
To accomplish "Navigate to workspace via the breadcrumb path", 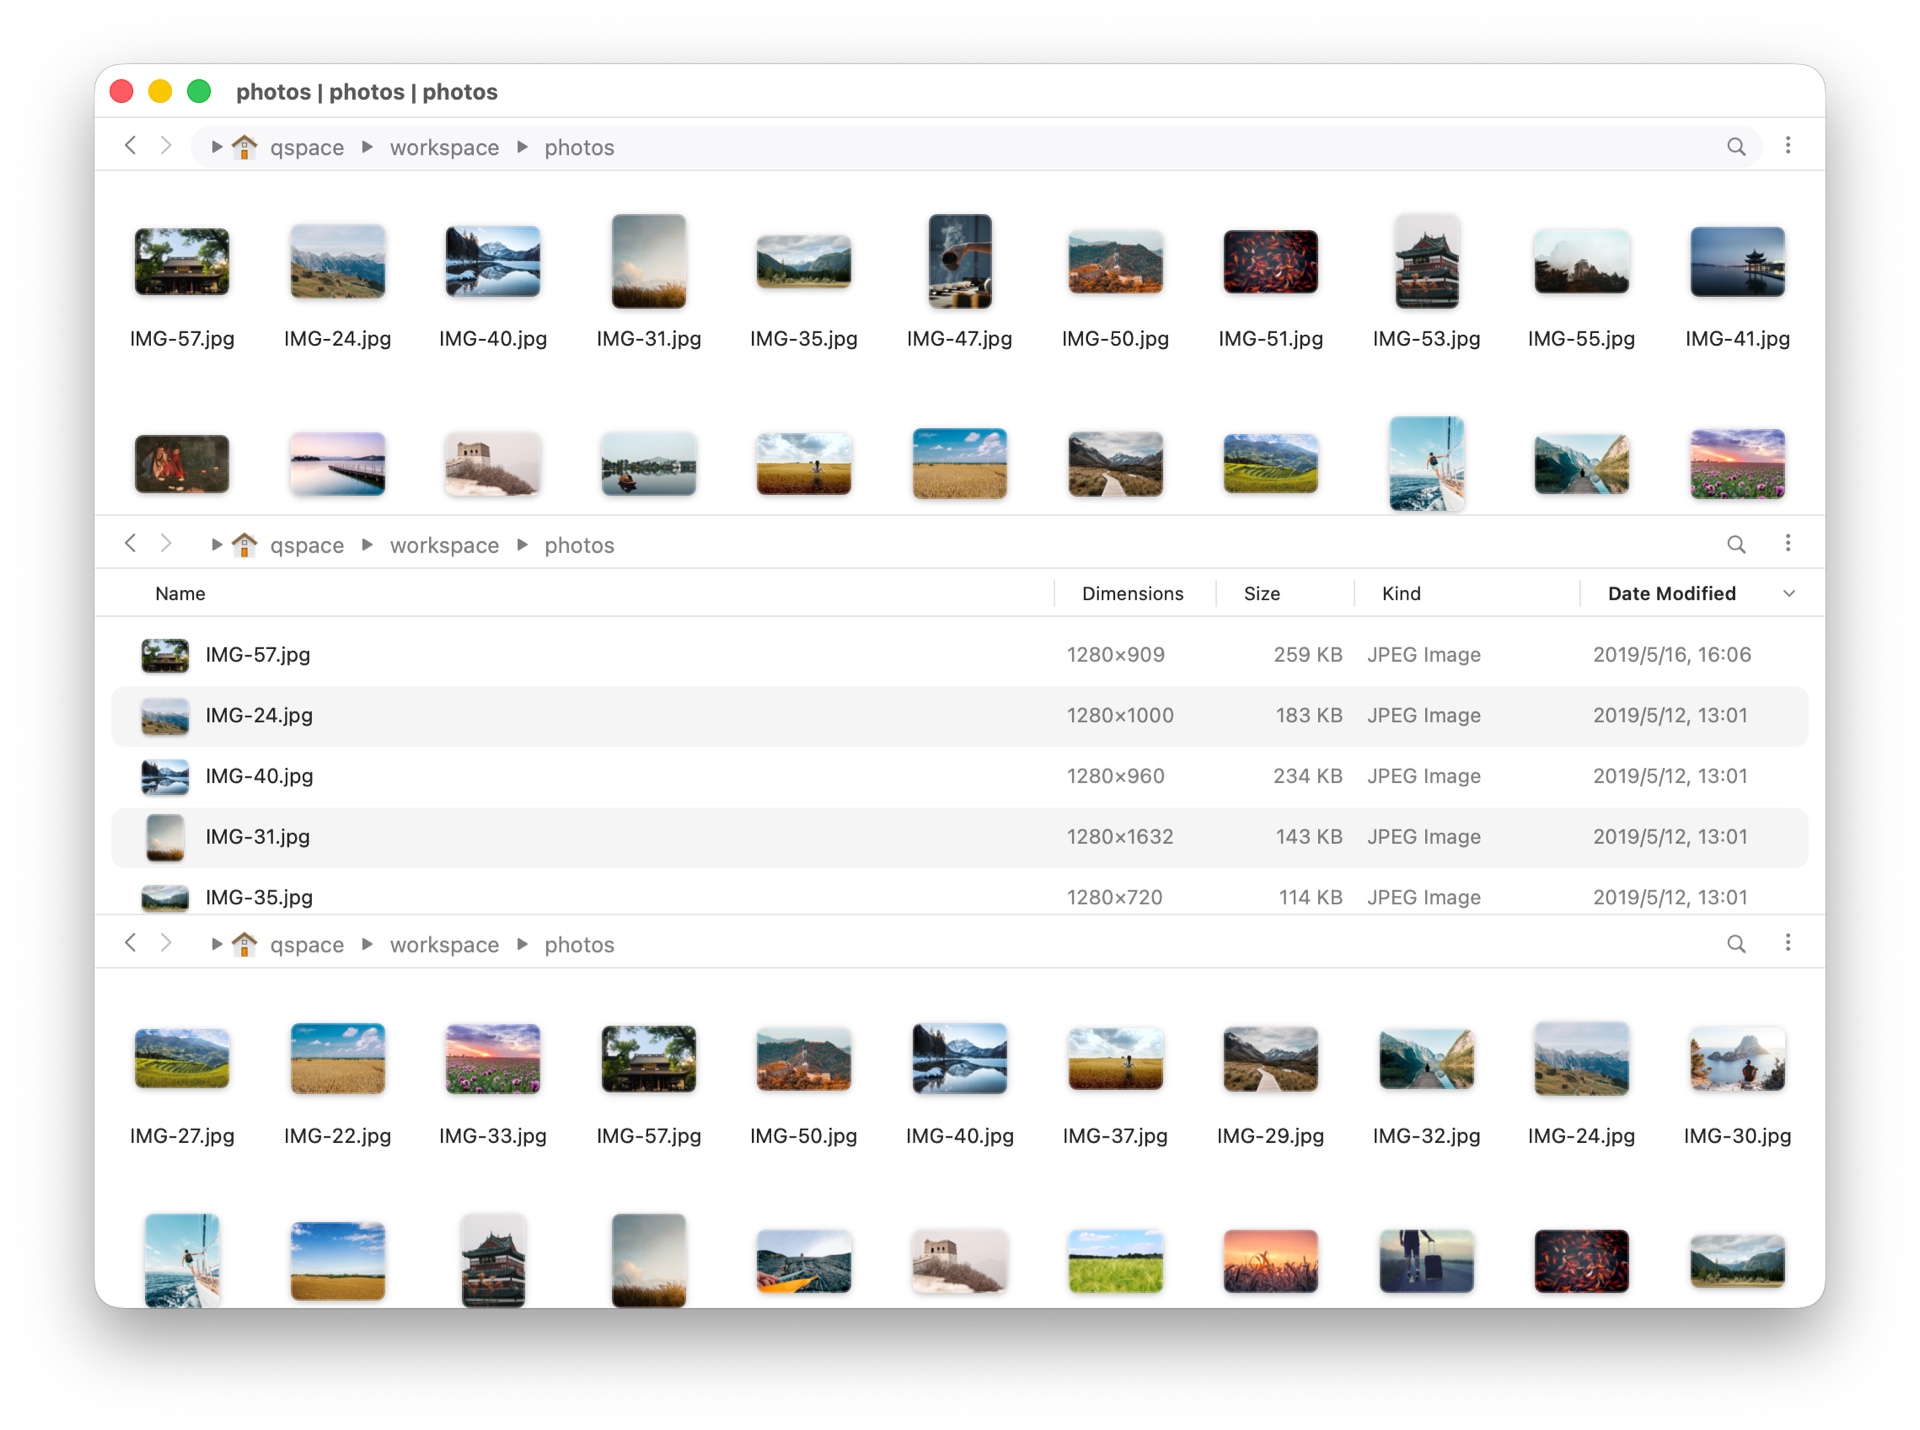I will (x=443, y=146).
